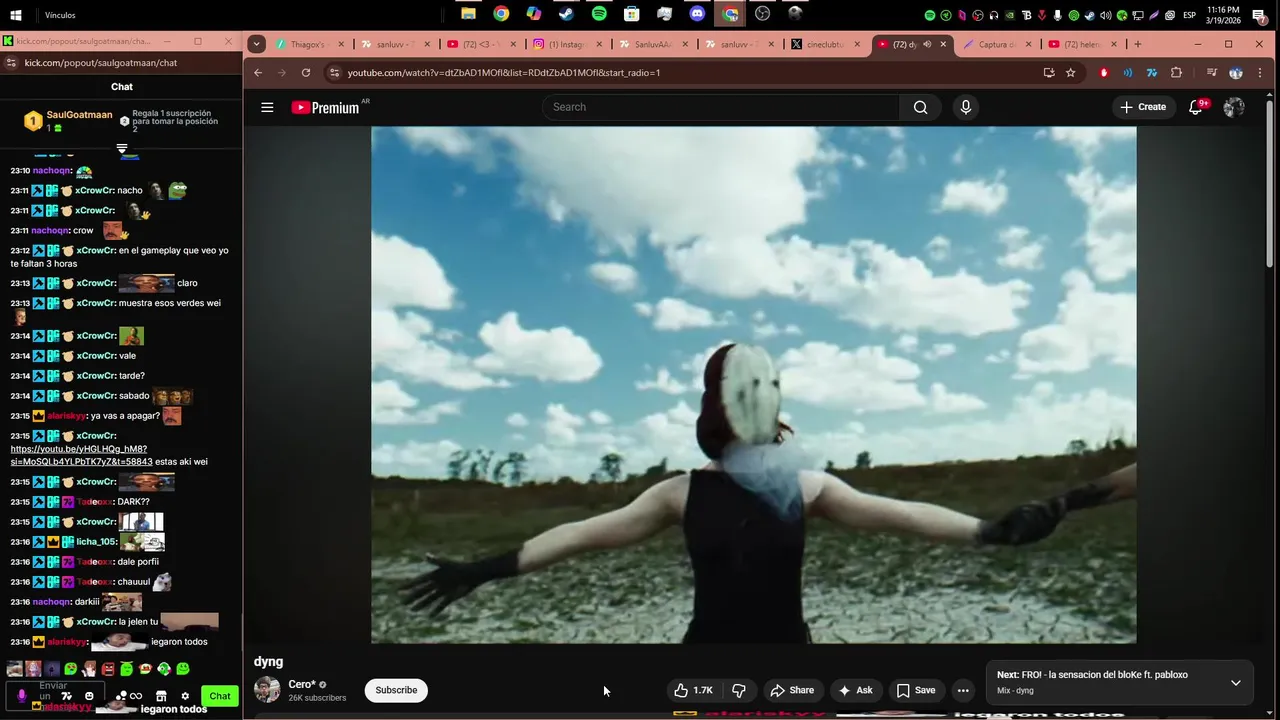Viewport: 1280px width, 720px height.
Task: Go back in the Chrome browser
Action: point(258,73)
